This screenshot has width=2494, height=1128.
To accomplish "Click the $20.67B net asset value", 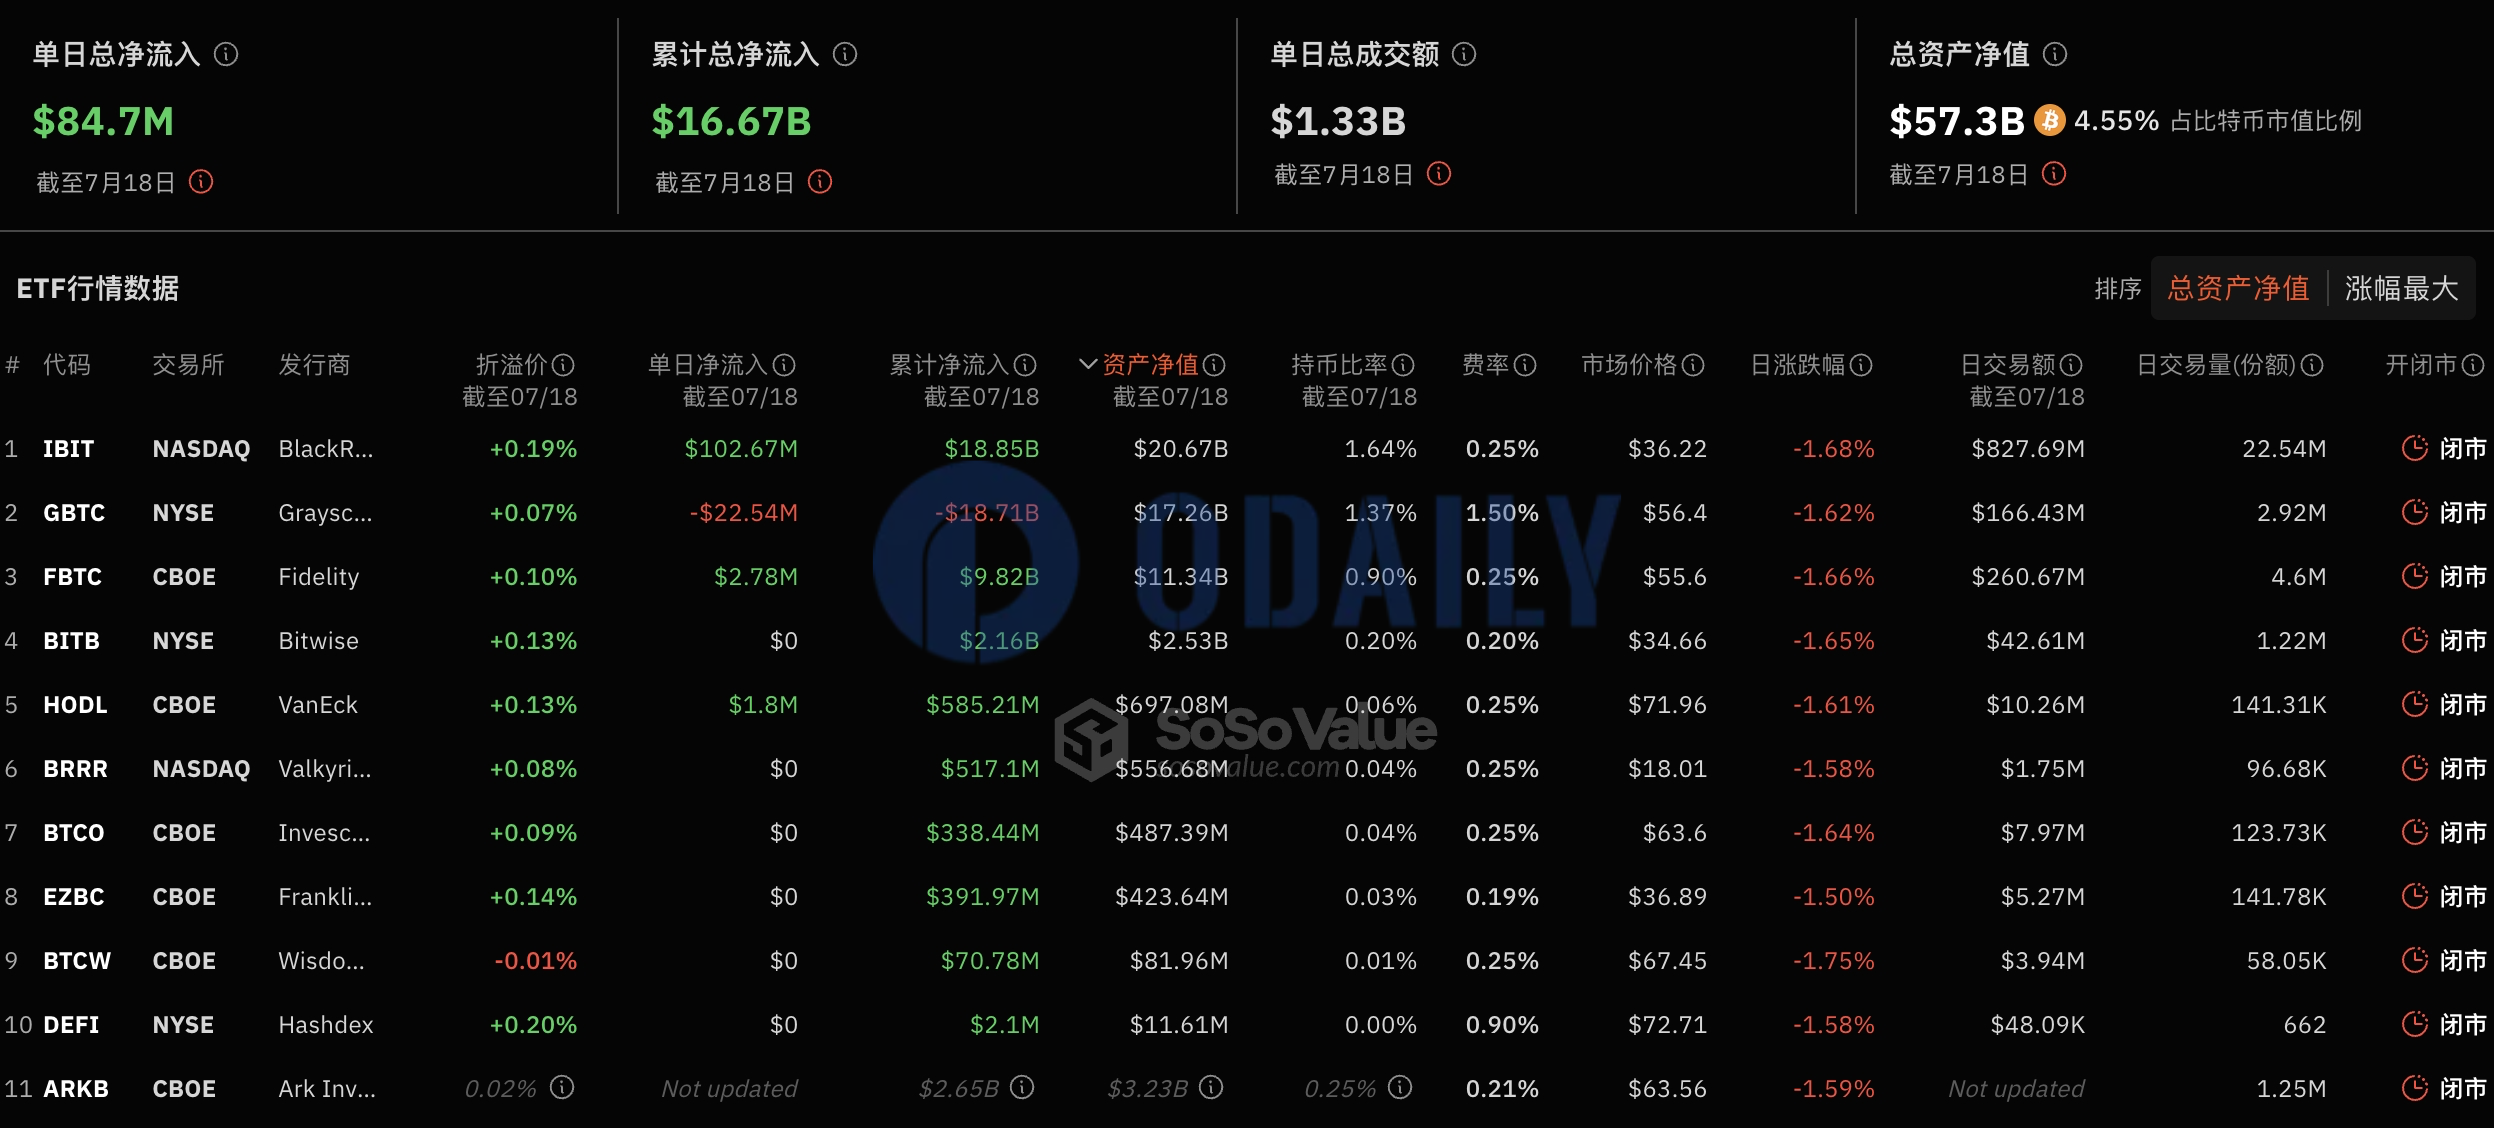I will pyautogui.click(x=1181, y=449).
